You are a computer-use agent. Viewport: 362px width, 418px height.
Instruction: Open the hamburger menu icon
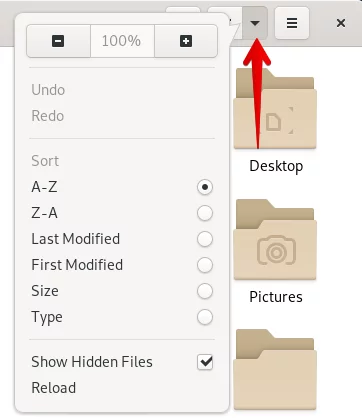[x=292, y=23]
